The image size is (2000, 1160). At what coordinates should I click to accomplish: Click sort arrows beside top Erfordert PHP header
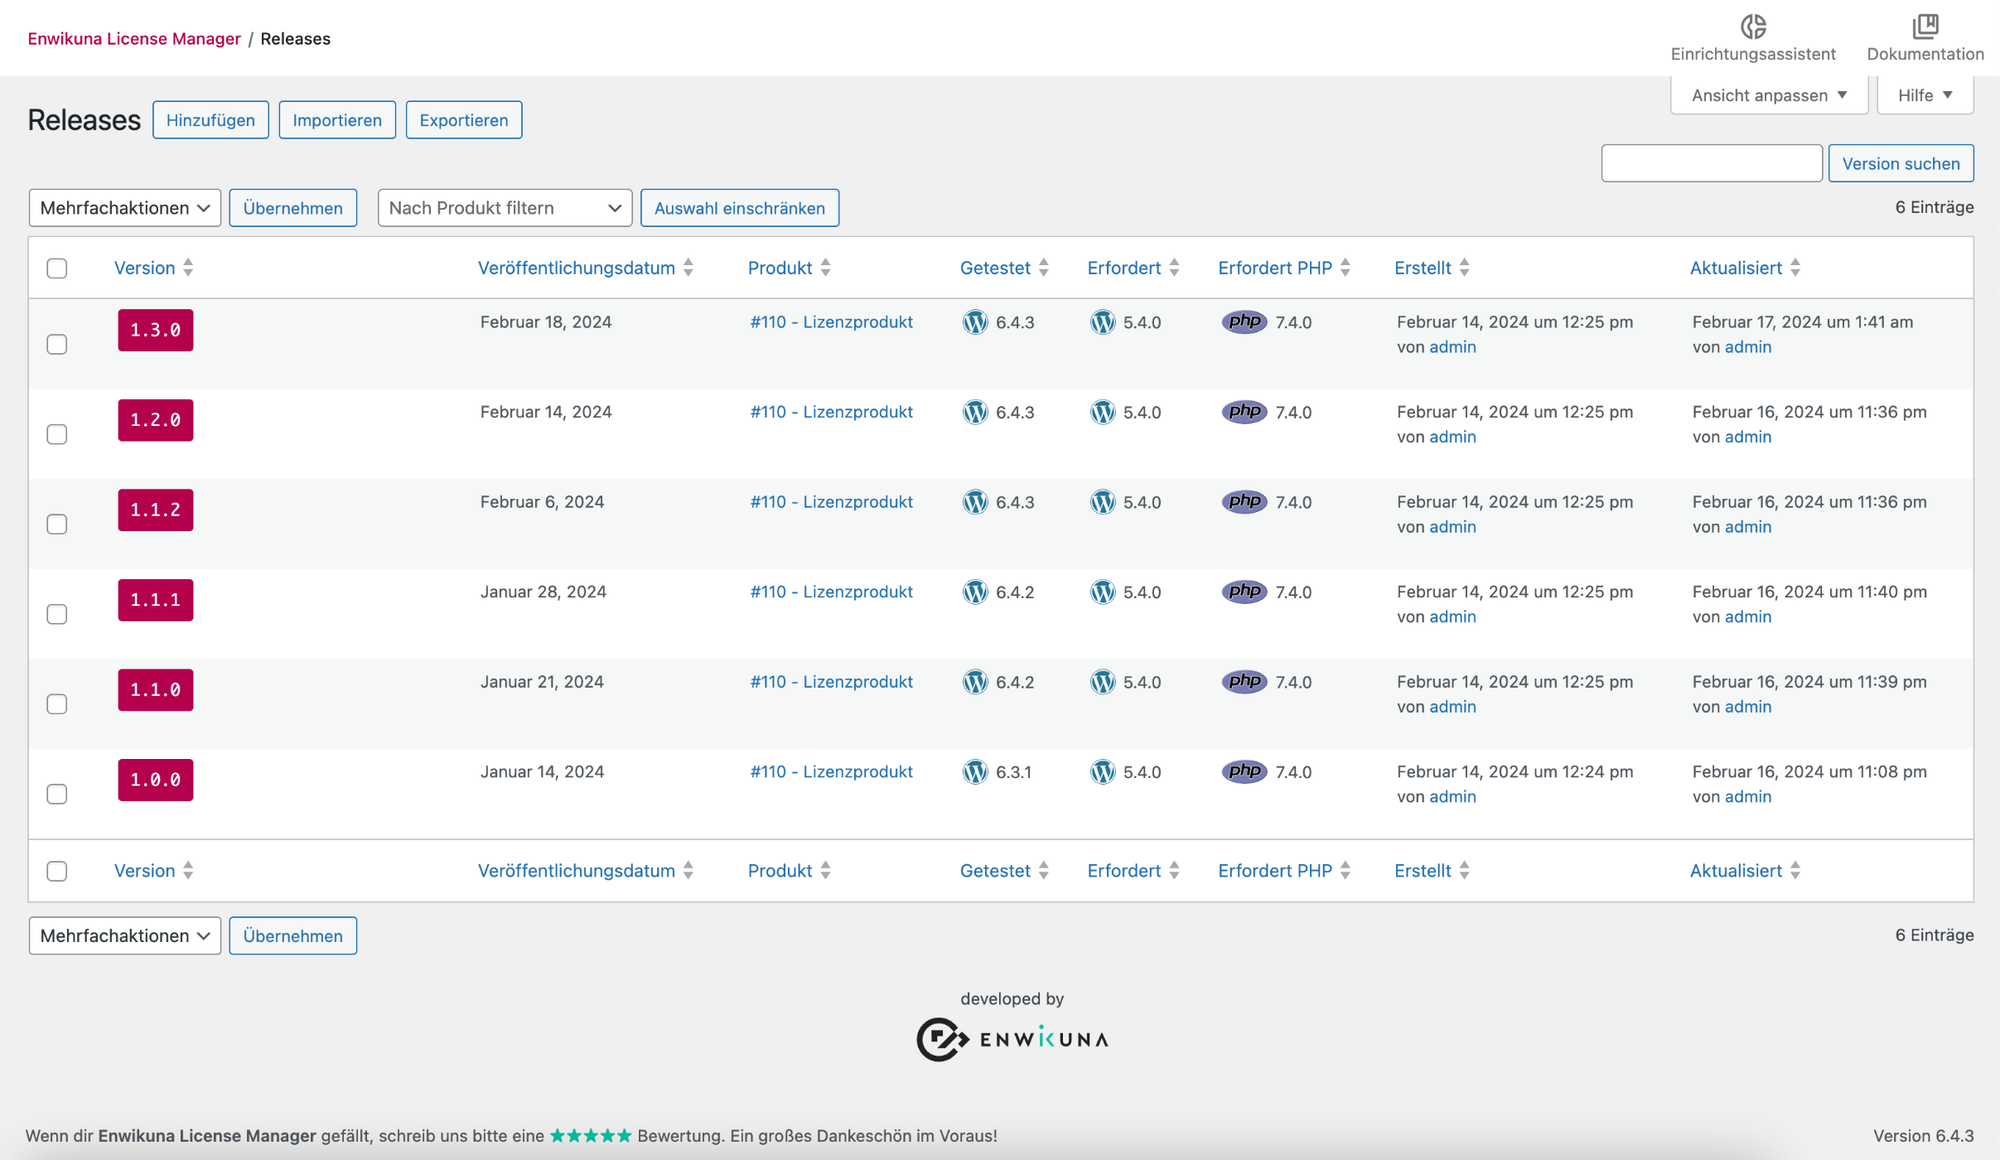[x=1346, y=268]
